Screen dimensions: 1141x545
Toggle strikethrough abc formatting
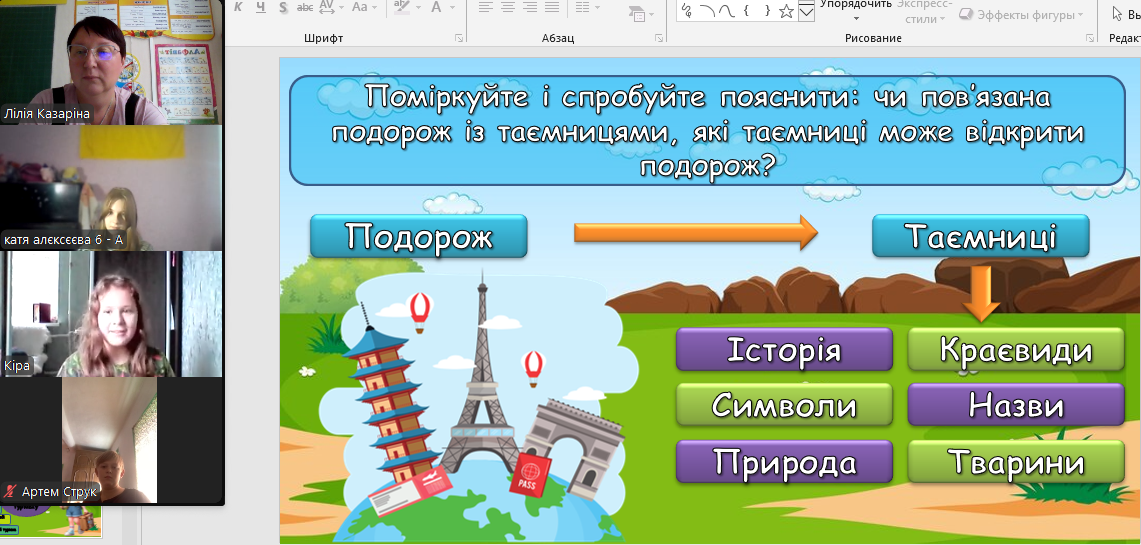[x=305, y=8]
